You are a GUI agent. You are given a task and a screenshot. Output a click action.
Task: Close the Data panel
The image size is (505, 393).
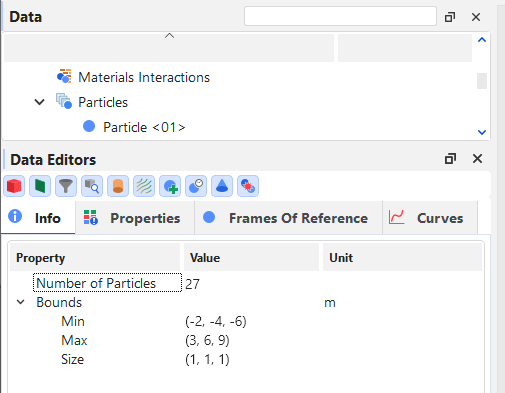click(x=476, y=17)
